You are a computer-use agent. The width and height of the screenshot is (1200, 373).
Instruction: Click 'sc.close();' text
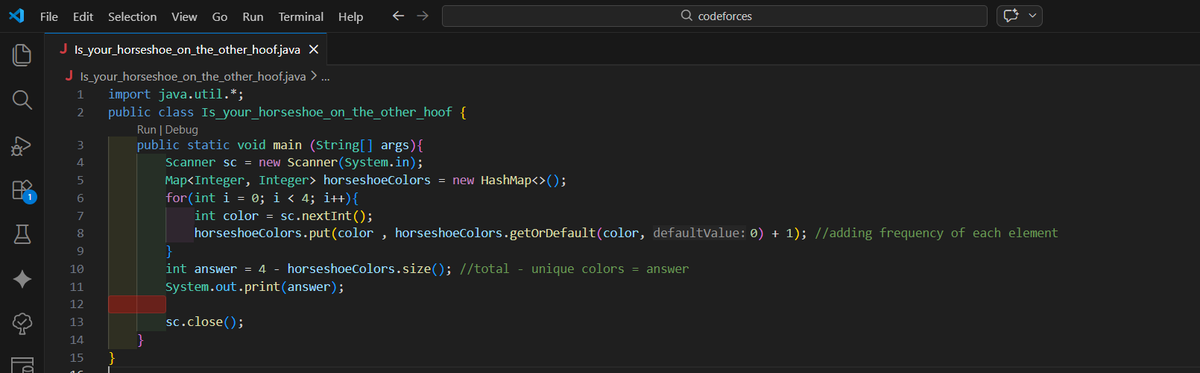pos(205,322)
